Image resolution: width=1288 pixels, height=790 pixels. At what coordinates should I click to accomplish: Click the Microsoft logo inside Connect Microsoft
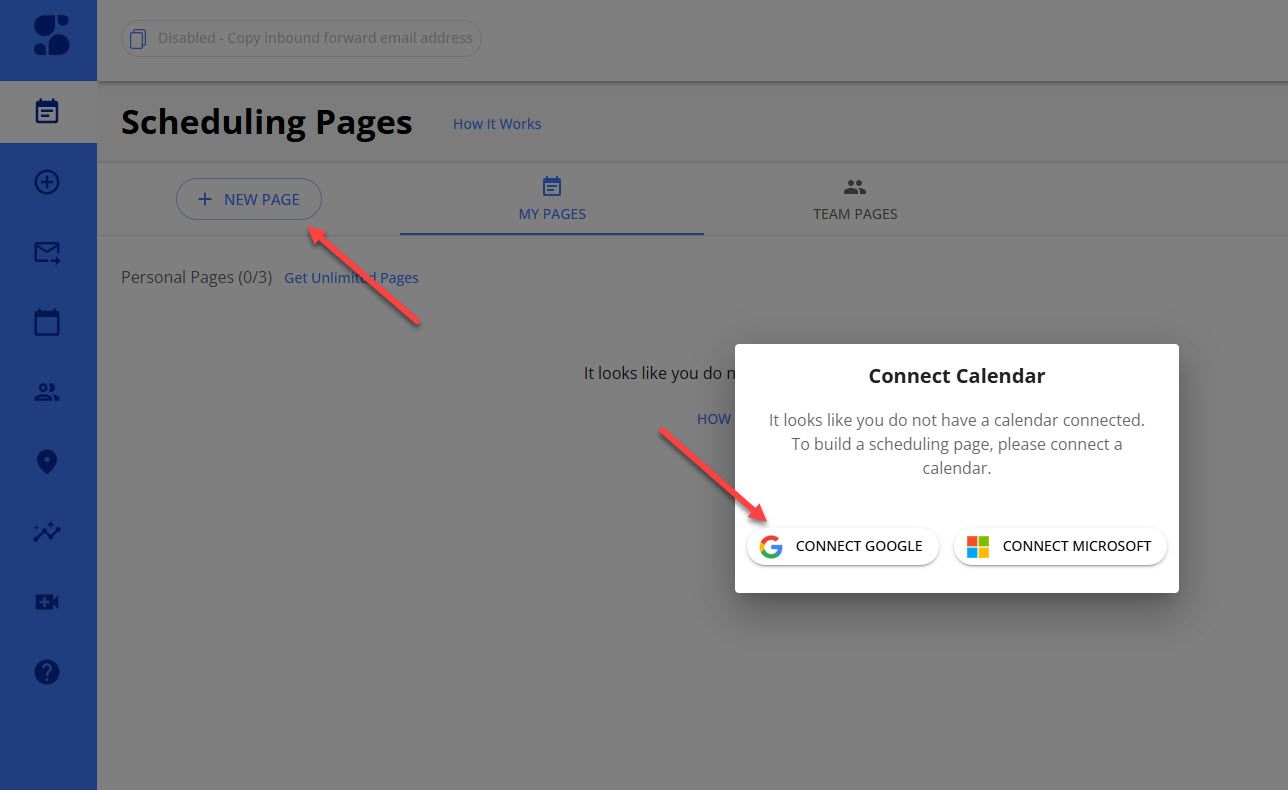click(x=977, y=546)
